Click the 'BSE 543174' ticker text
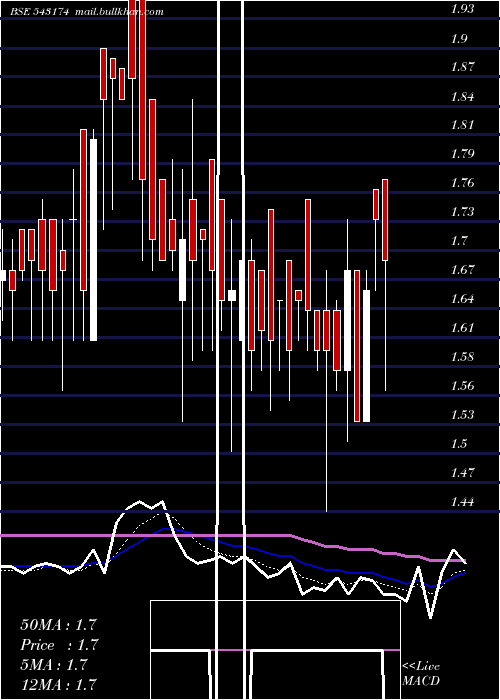Viewport: 500px width, 700px height. [40, 12]
